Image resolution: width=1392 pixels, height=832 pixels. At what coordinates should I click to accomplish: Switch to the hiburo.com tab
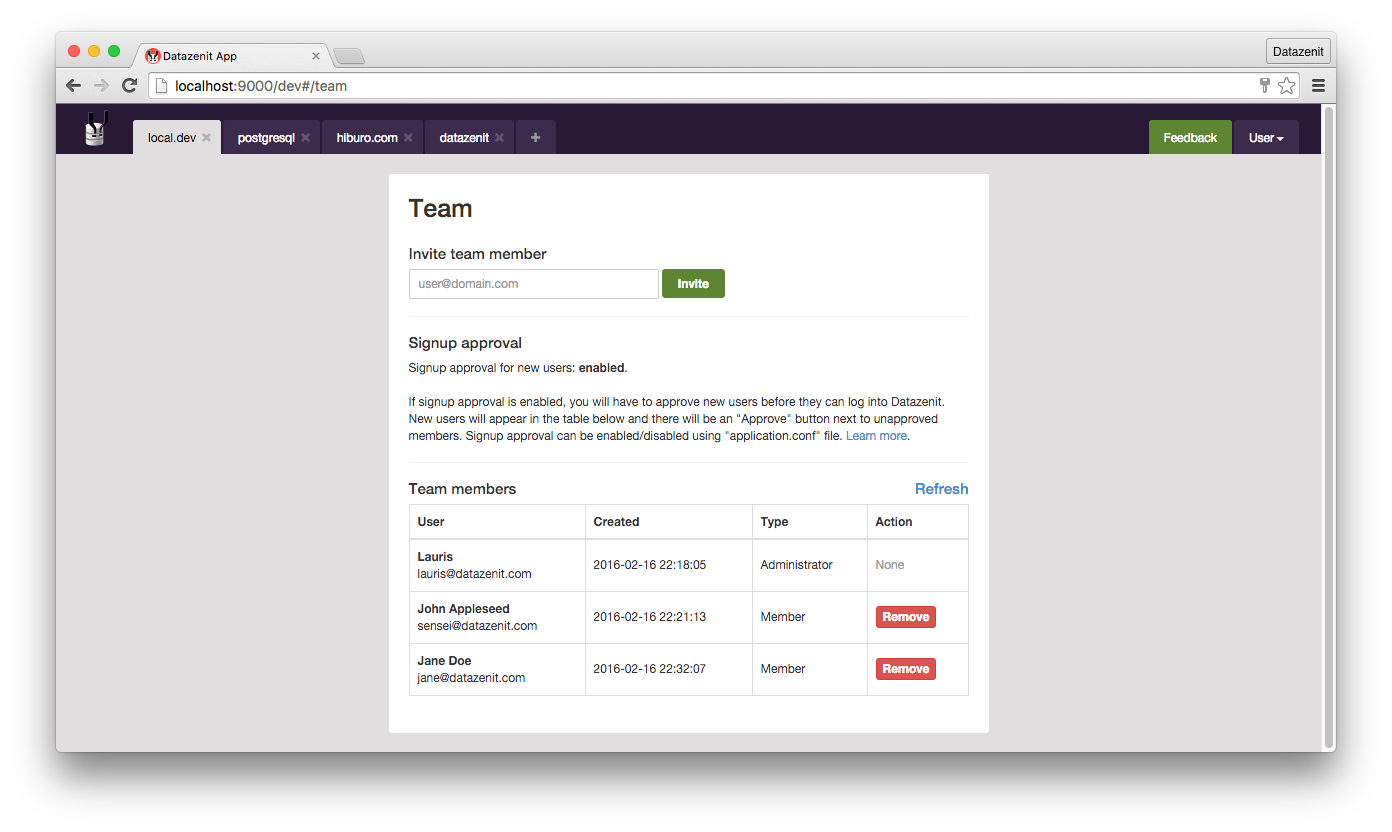pyautogui.click(x=366, y=138)
